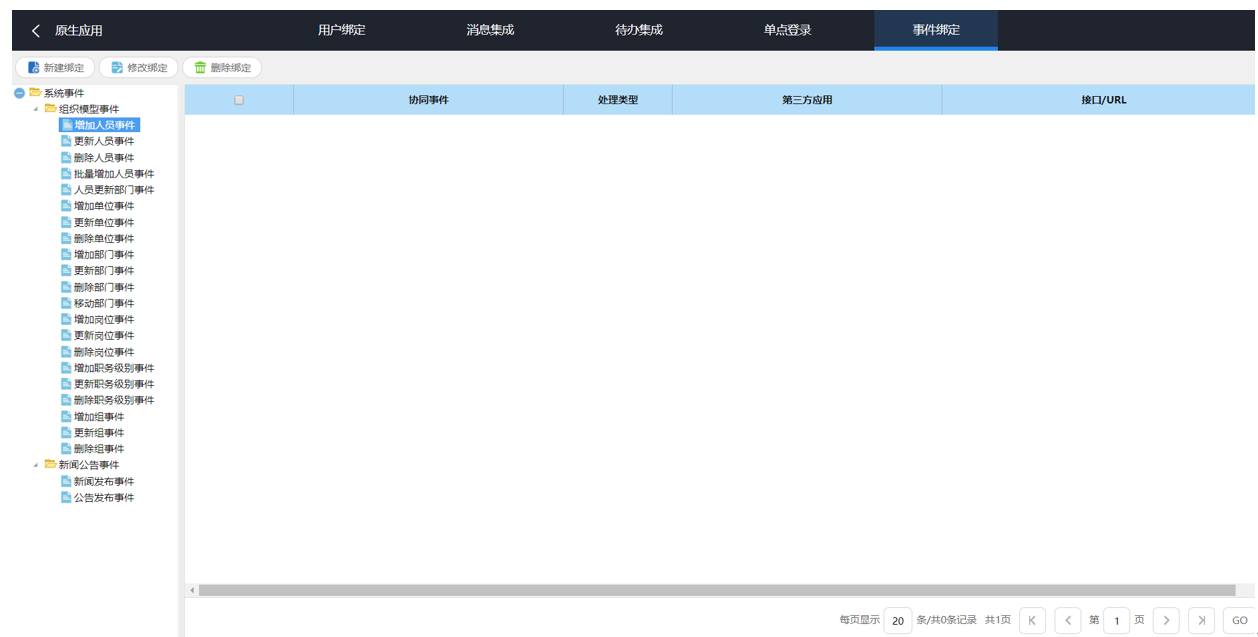1258x637 pixels.
Task: Click the 处理类型 column header
Action: tap(618, 100)
